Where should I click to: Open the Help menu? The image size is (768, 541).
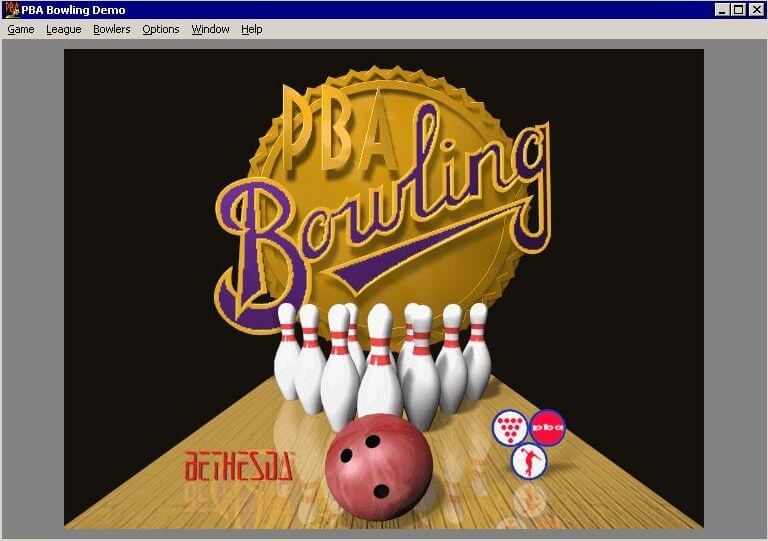[251, 29]
